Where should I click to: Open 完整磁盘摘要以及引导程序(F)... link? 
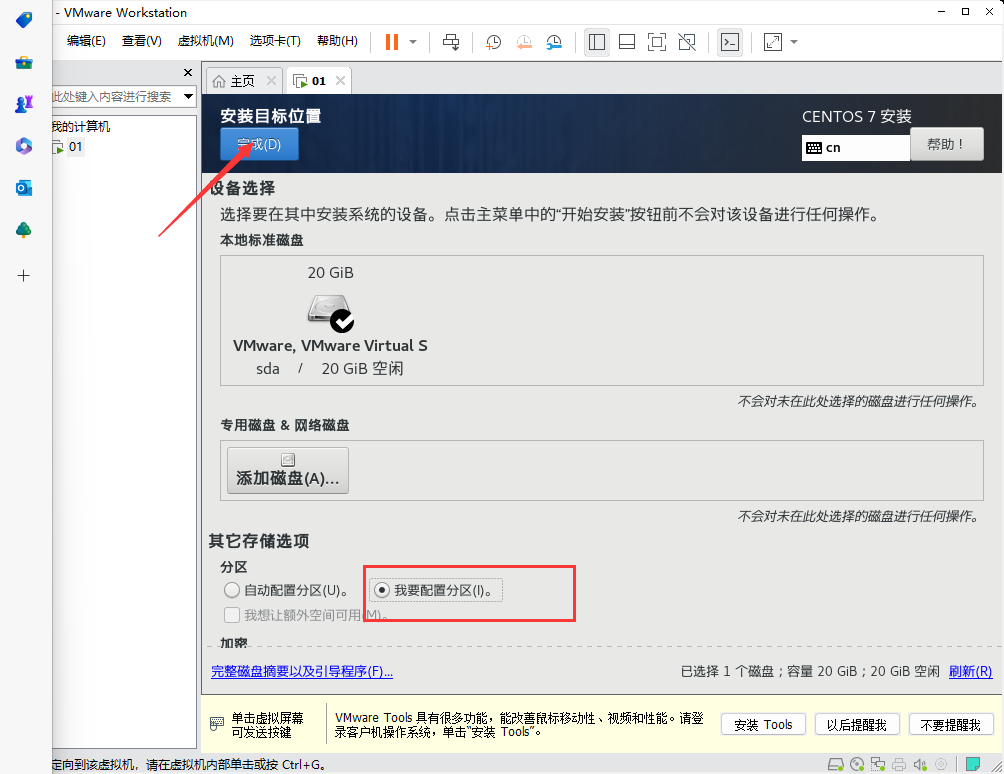[302, 671]
